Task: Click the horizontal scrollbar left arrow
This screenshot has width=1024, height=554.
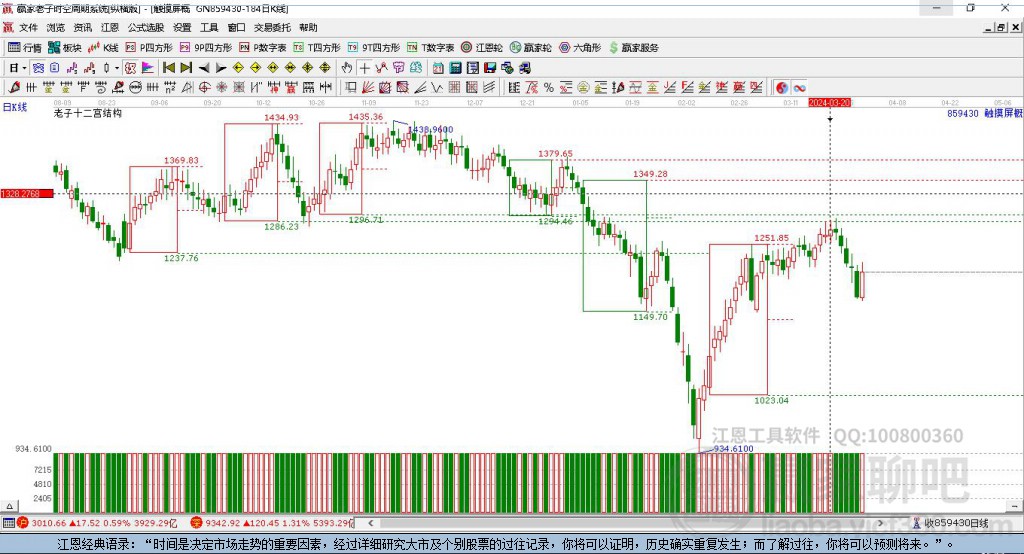Action: [x=370, y=523]
